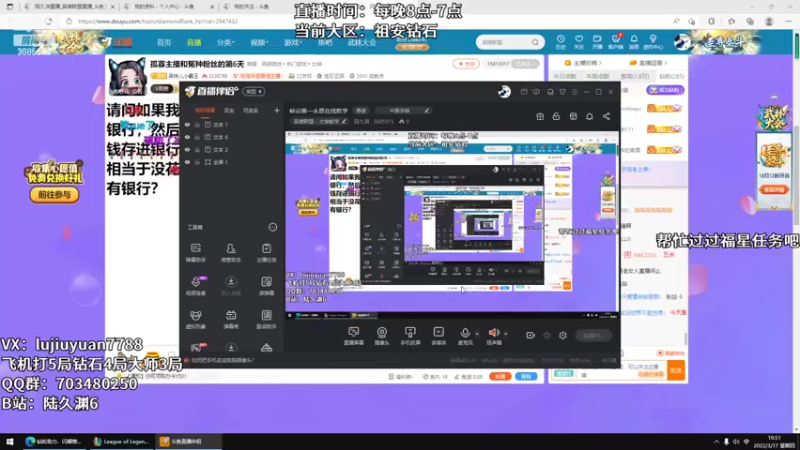
Task: Open the 视频连麦 tool
Action: 196,286
